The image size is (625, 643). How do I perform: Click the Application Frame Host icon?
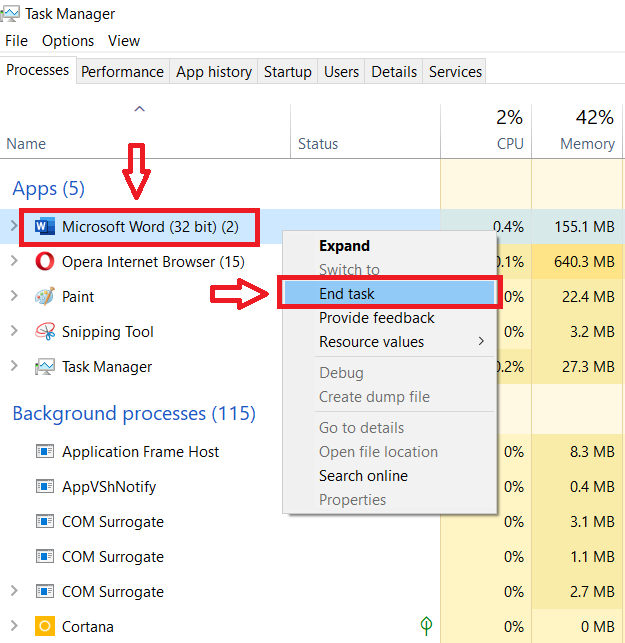click(x=45, y=451)
